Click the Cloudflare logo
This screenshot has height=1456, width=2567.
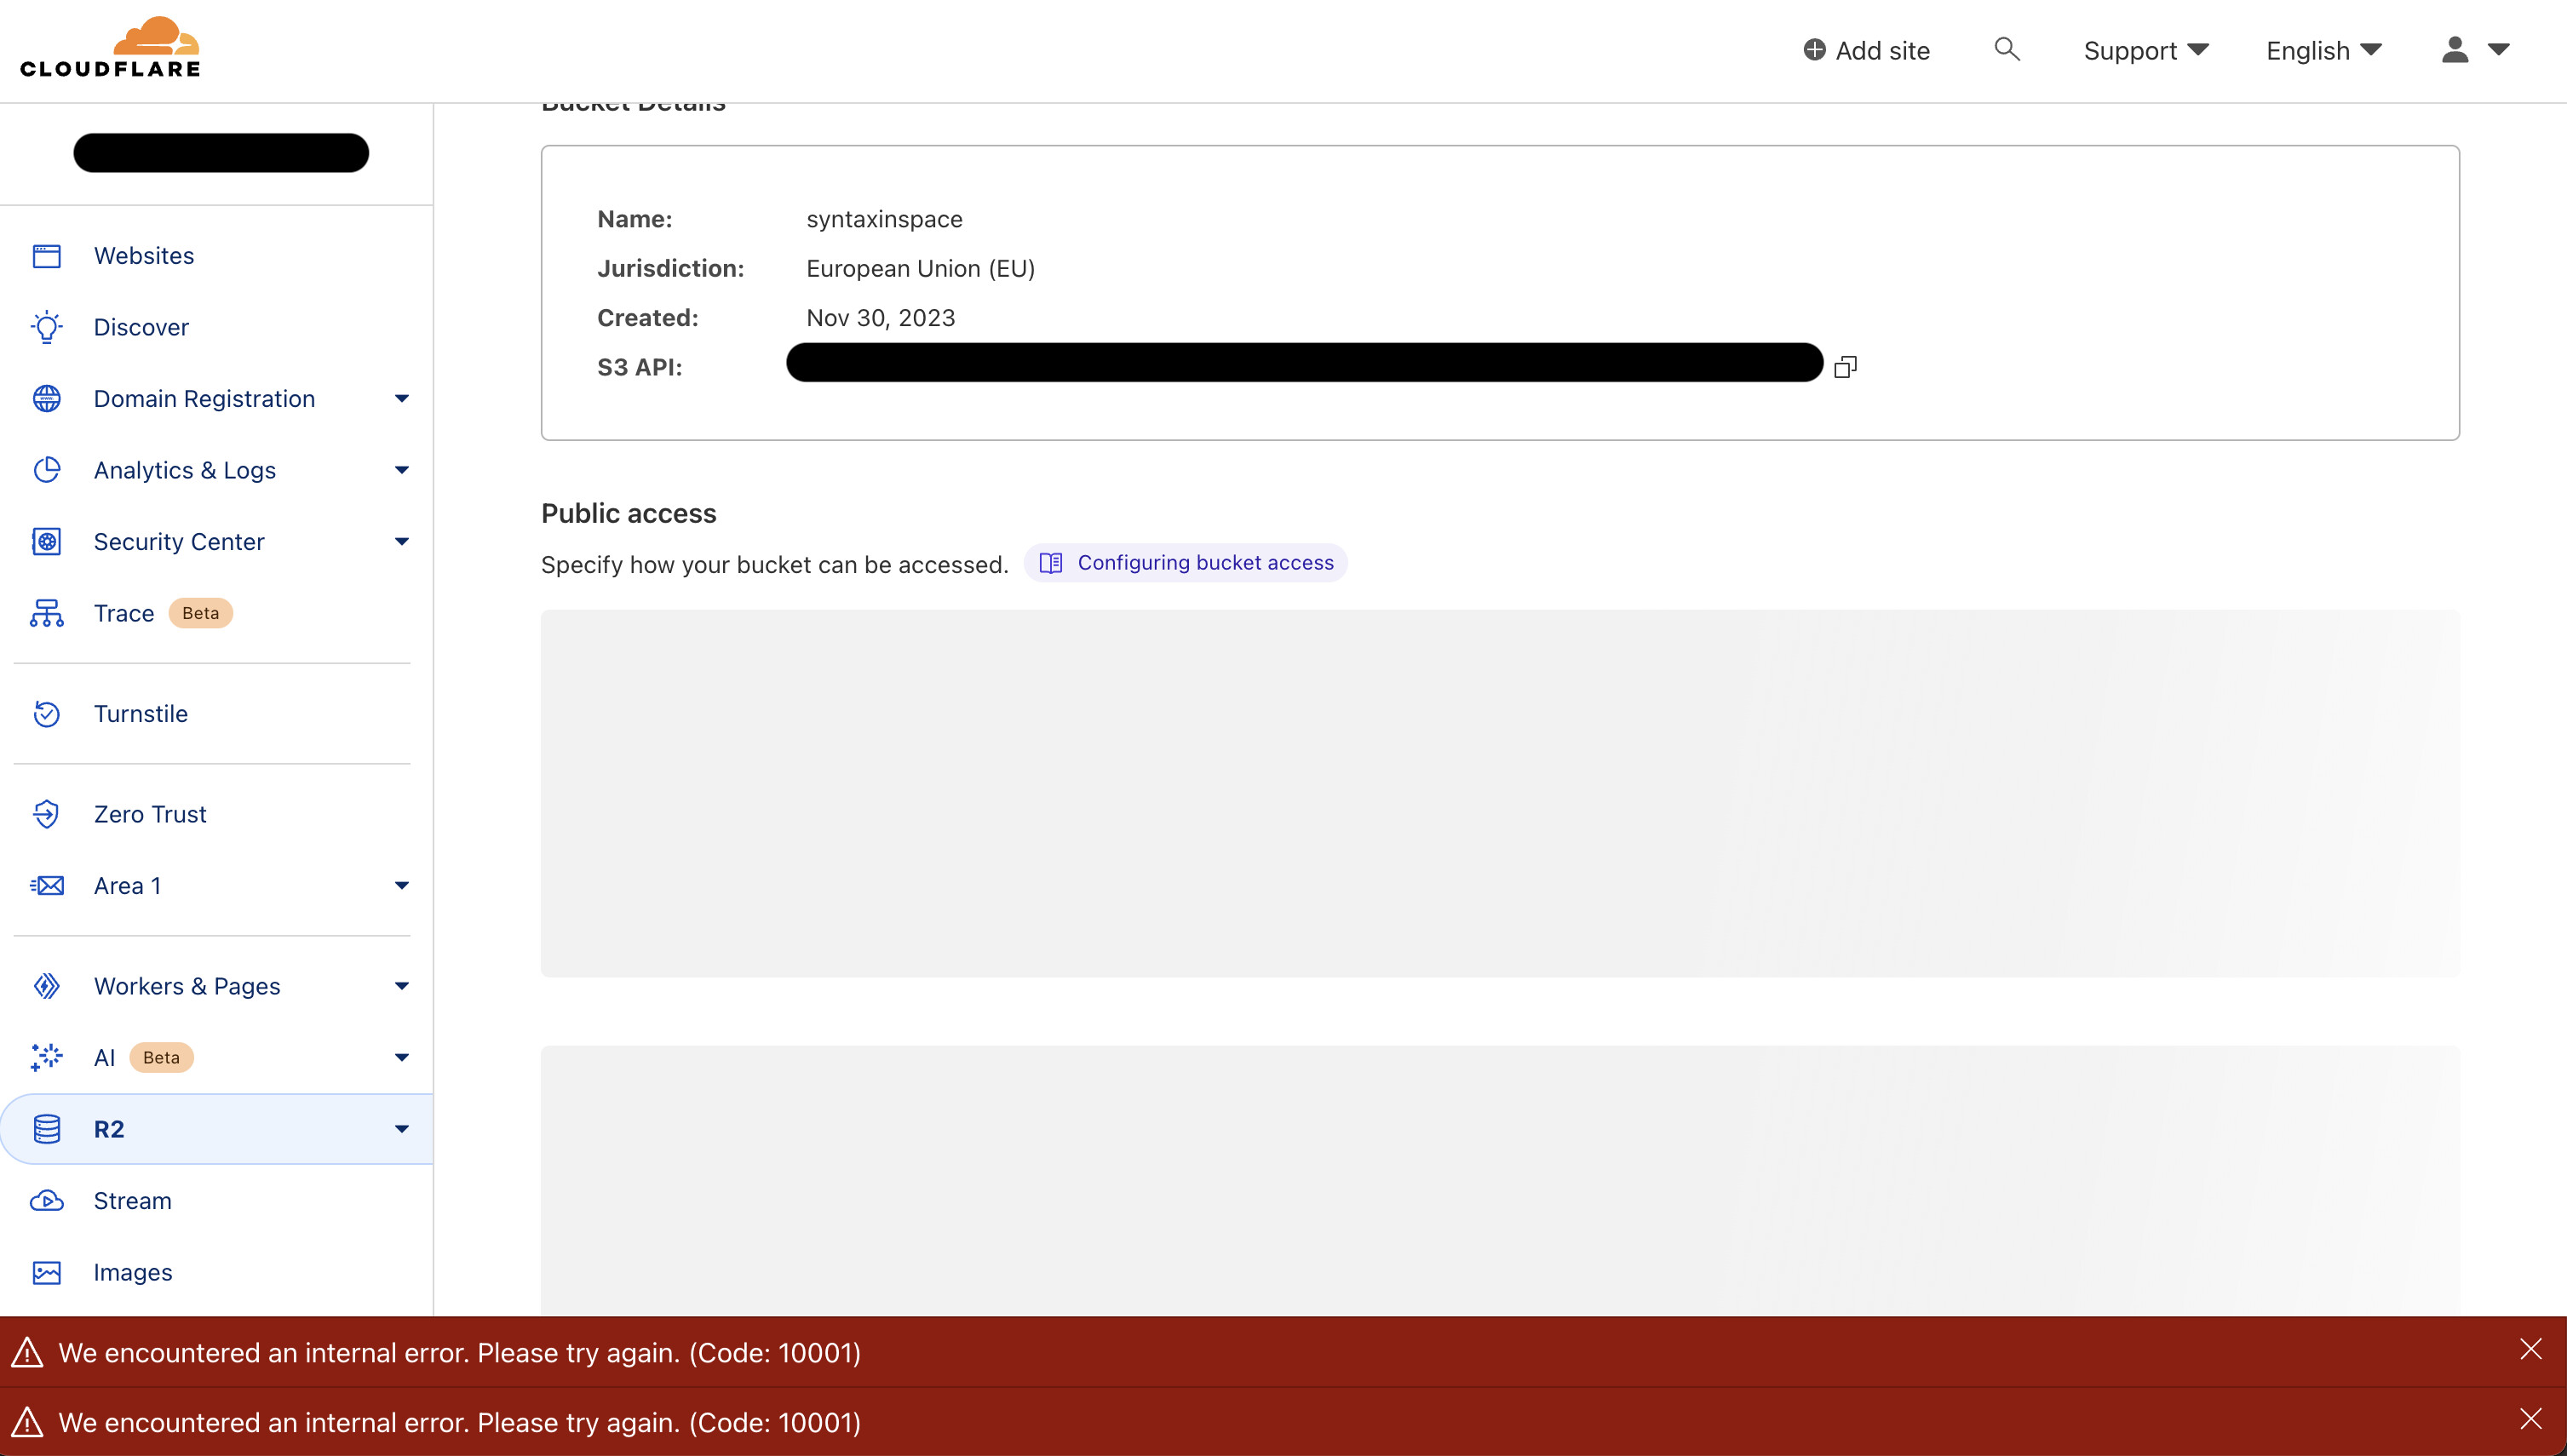(x=110, y=47)
